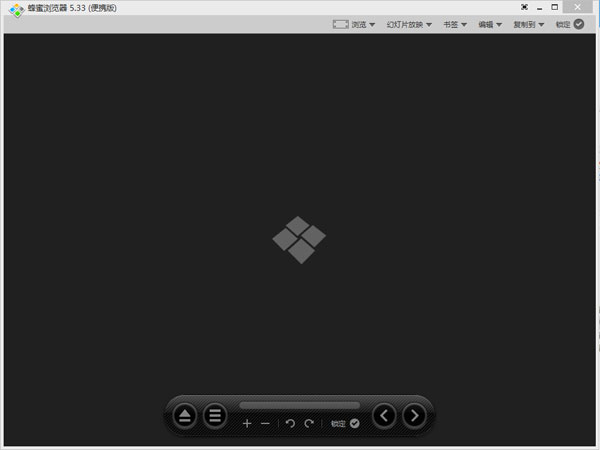Open the 浏览 view-mode dropdown
This screenshot has height=450, width=600.
354,24
